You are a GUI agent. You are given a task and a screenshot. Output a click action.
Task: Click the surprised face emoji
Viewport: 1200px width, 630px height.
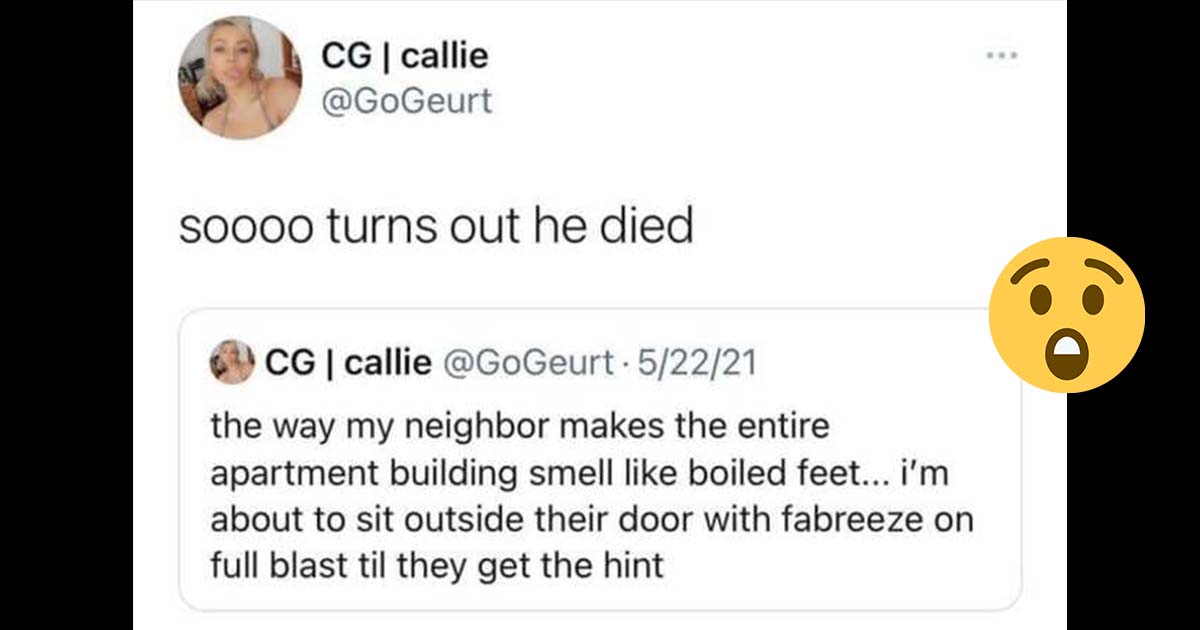tap(1066, 314)
